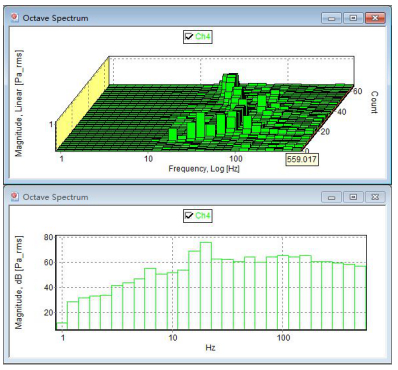Close the bottom Octave Spectrum window
The height and width of the screenshot is (370, 398).
375,197
